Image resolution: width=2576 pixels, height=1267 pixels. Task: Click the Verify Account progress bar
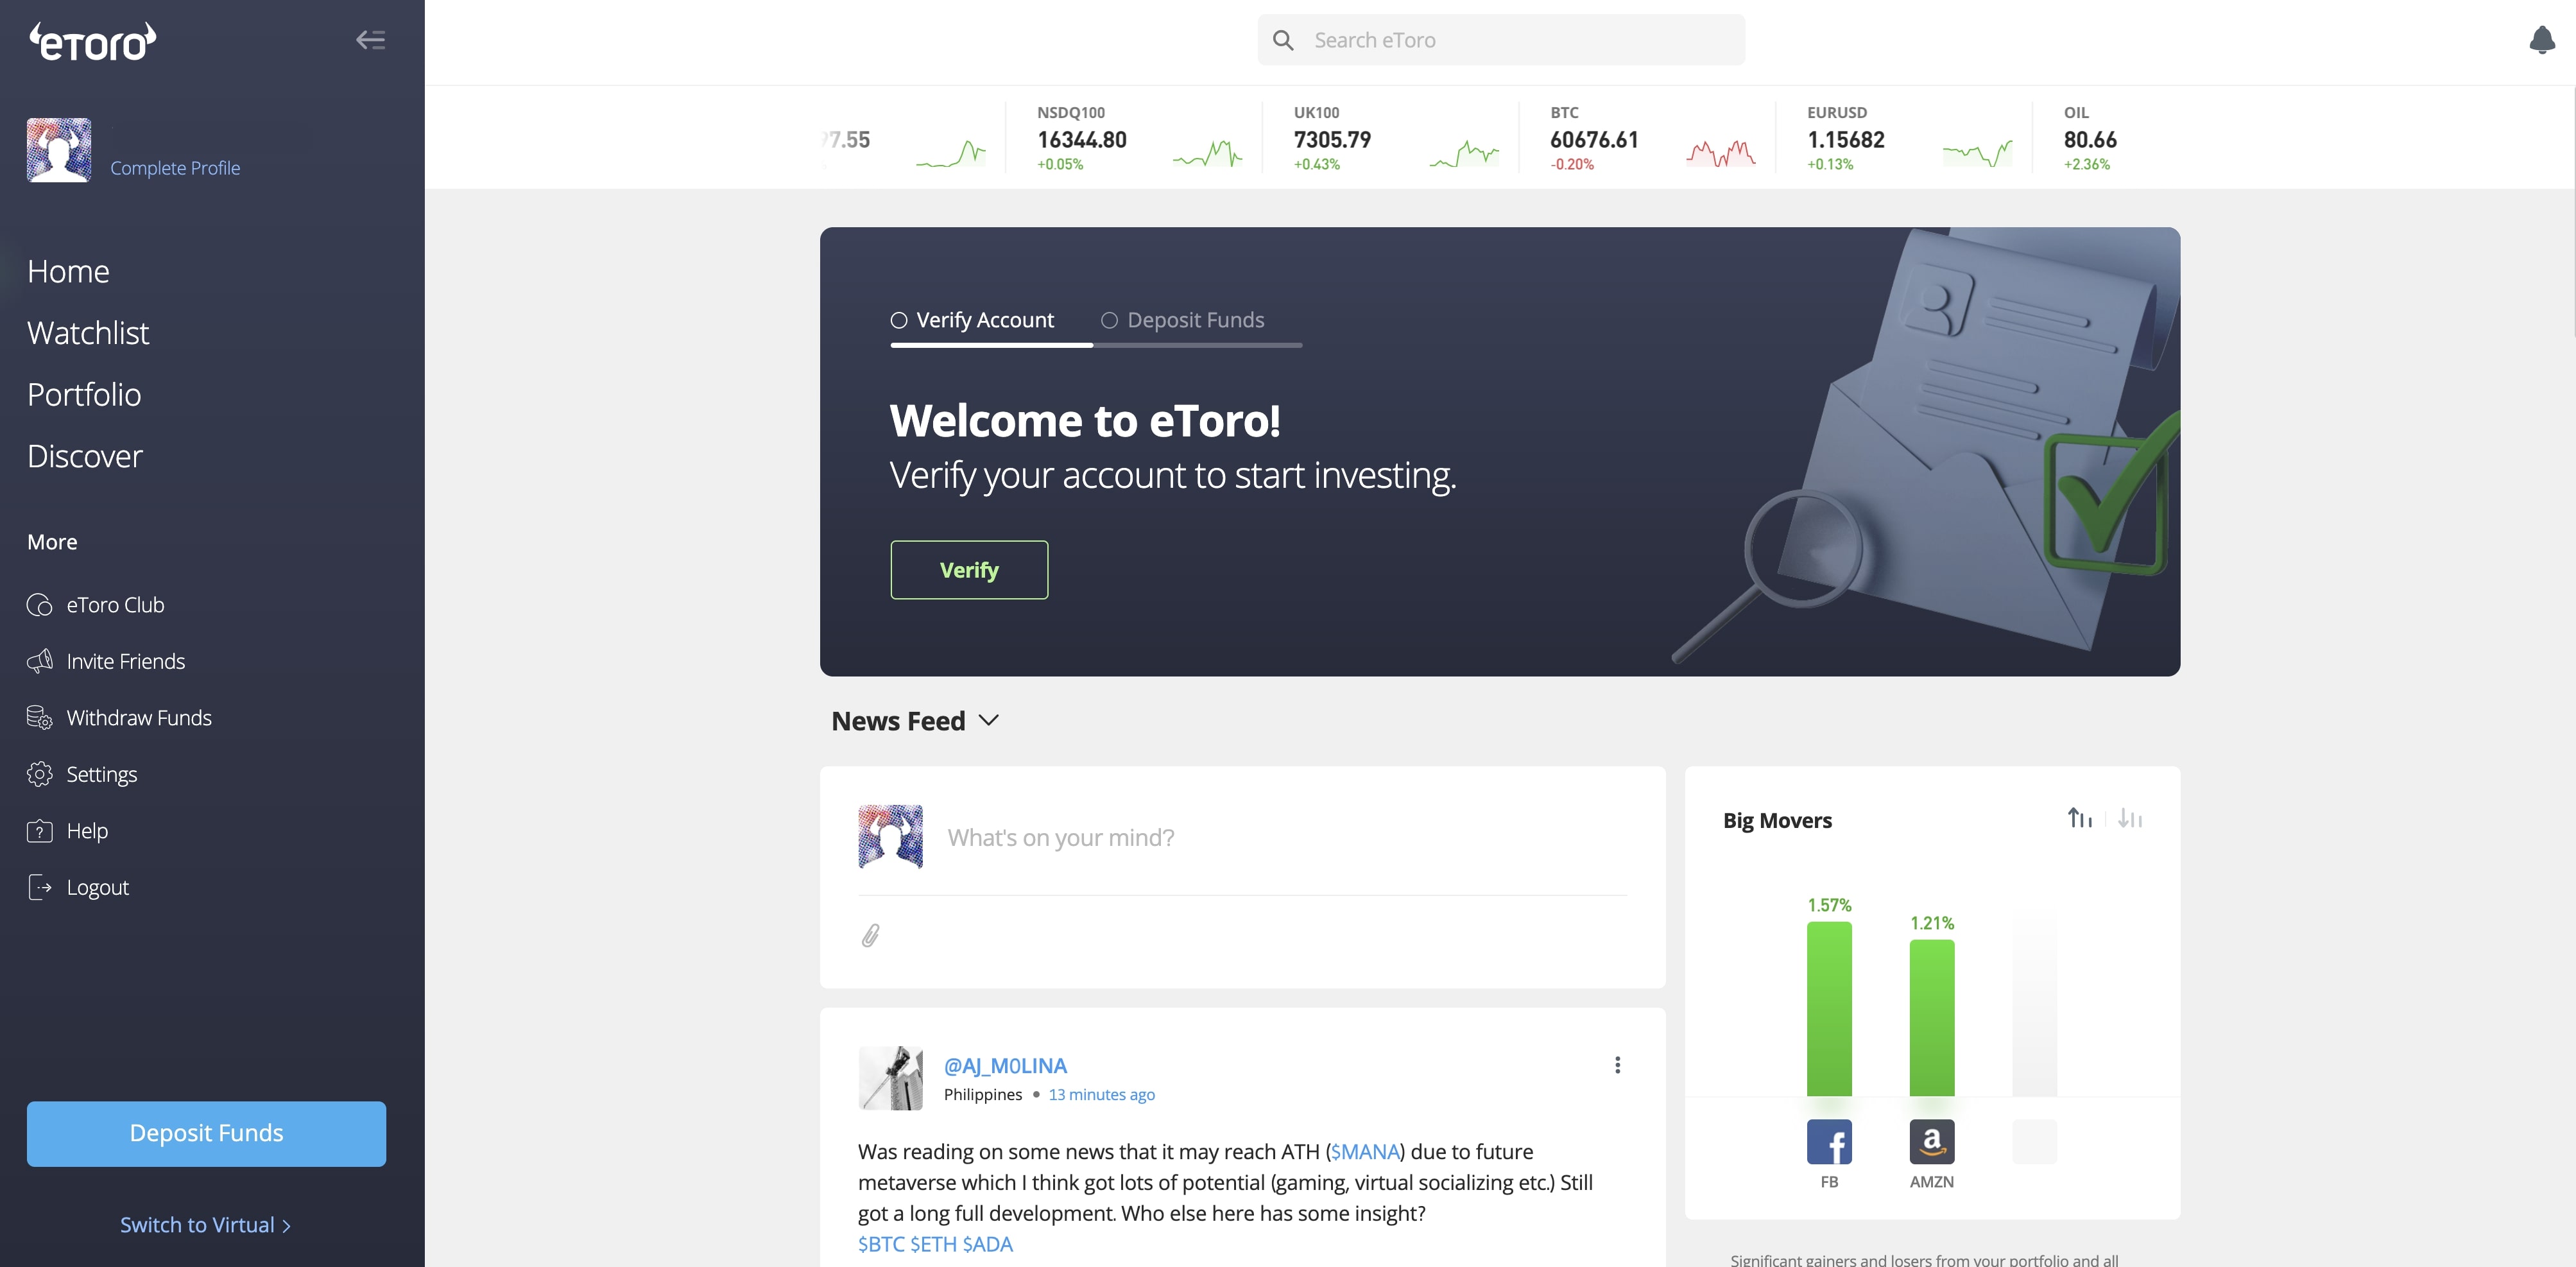pos(992,345)
